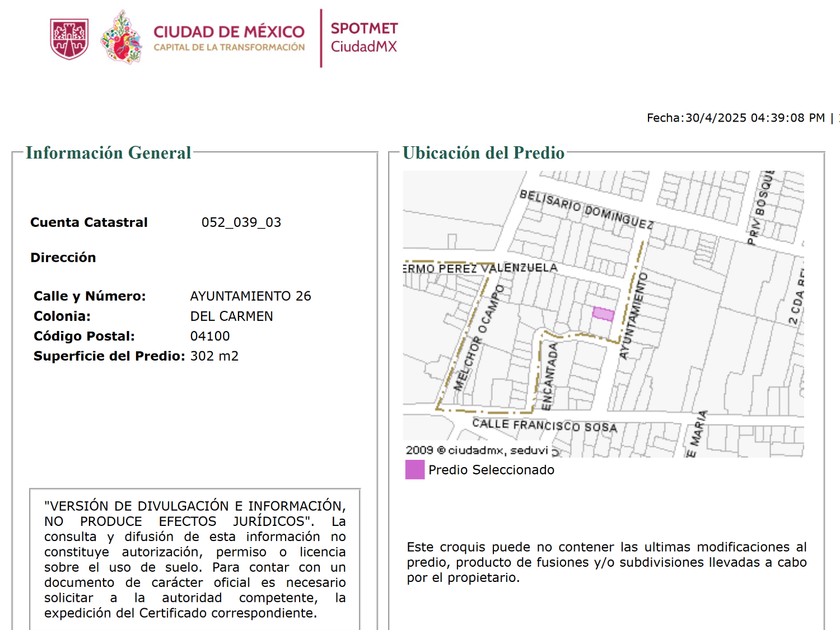Click the Calle Francisco Sosa label on map
Screen dimensions: 840x630
pos(545,425)
